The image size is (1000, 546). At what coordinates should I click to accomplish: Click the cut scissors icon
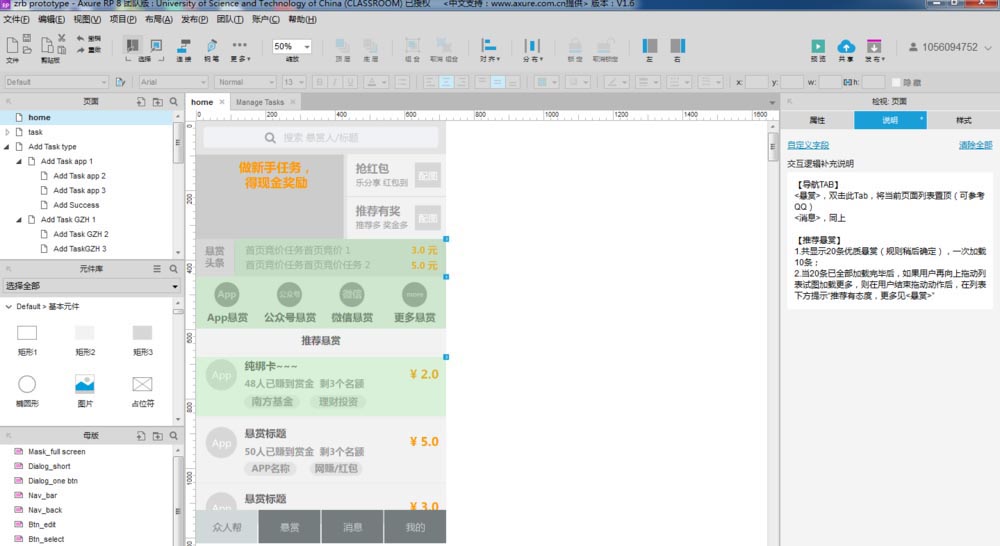point(62,38)
